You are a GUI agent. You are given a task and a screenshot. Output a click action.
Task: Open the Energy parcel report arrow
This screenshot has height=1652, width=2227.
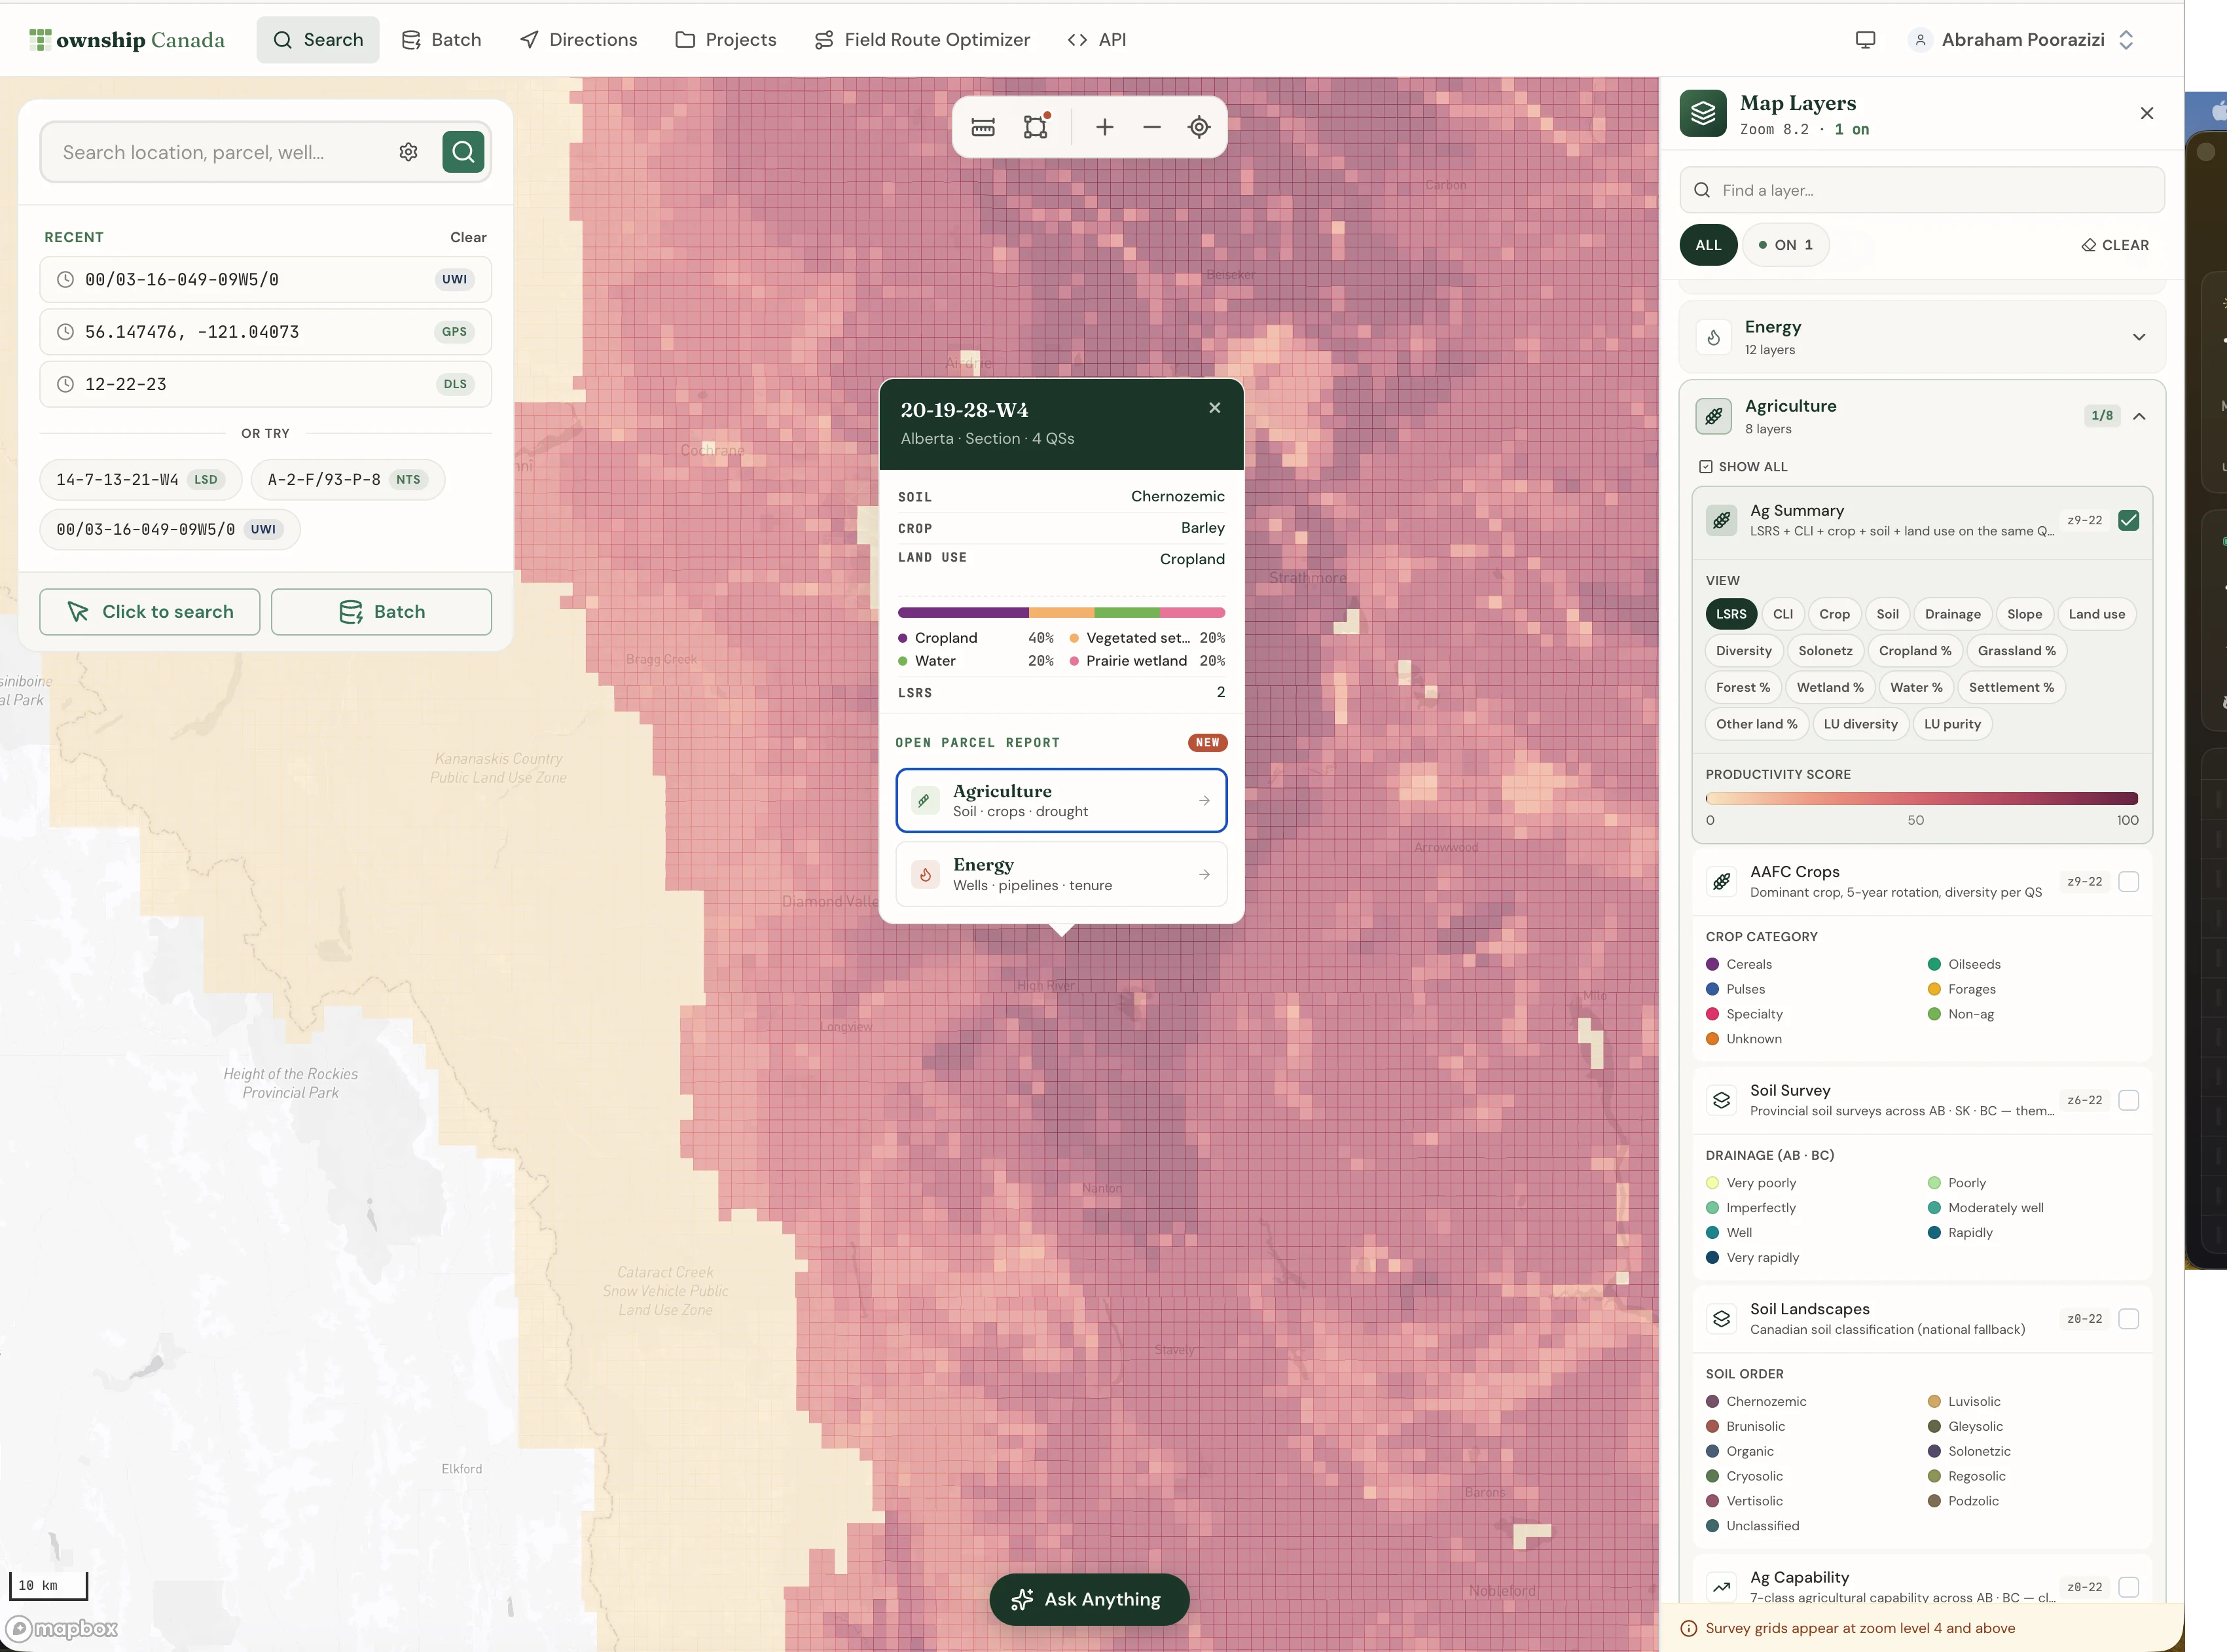1204,874
